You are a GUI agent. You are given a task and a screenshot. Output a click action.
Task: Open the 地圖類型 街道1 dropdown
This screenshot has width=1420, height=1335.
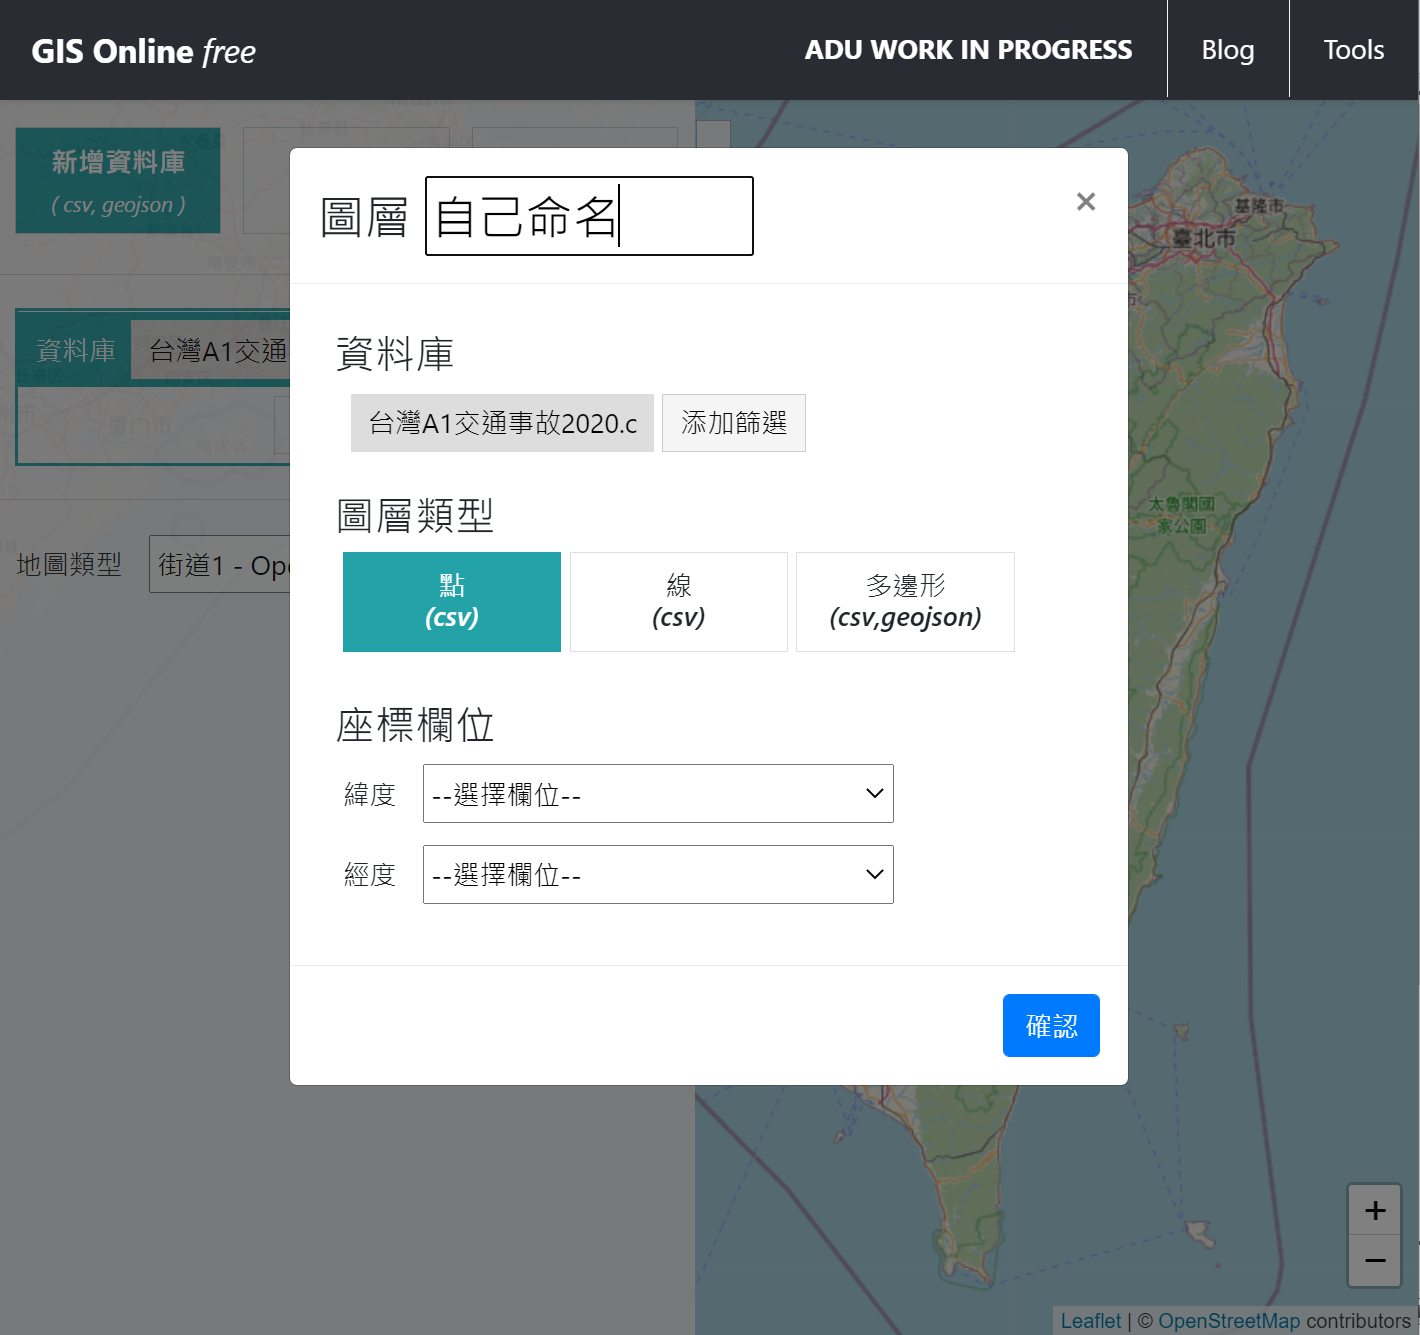coord(220,565)
